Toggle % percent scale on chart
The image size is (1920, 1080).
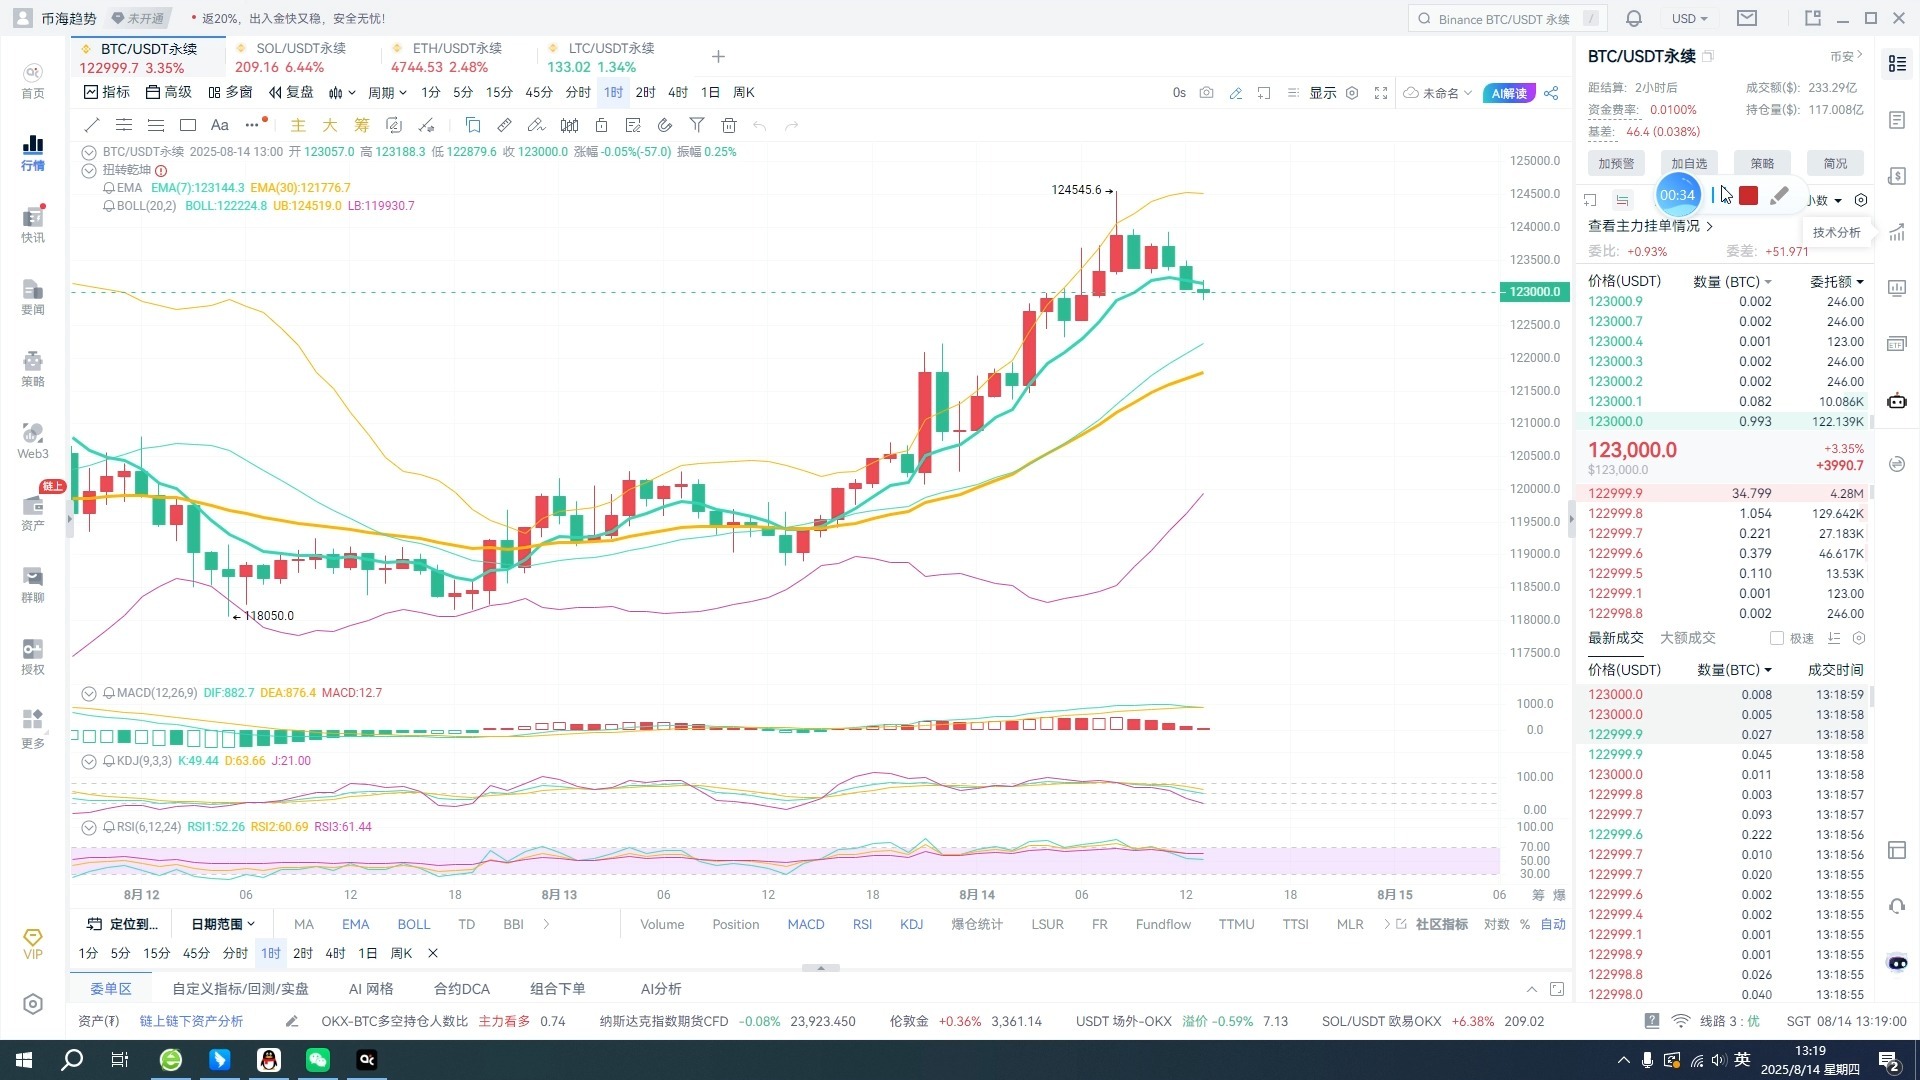1525,924
